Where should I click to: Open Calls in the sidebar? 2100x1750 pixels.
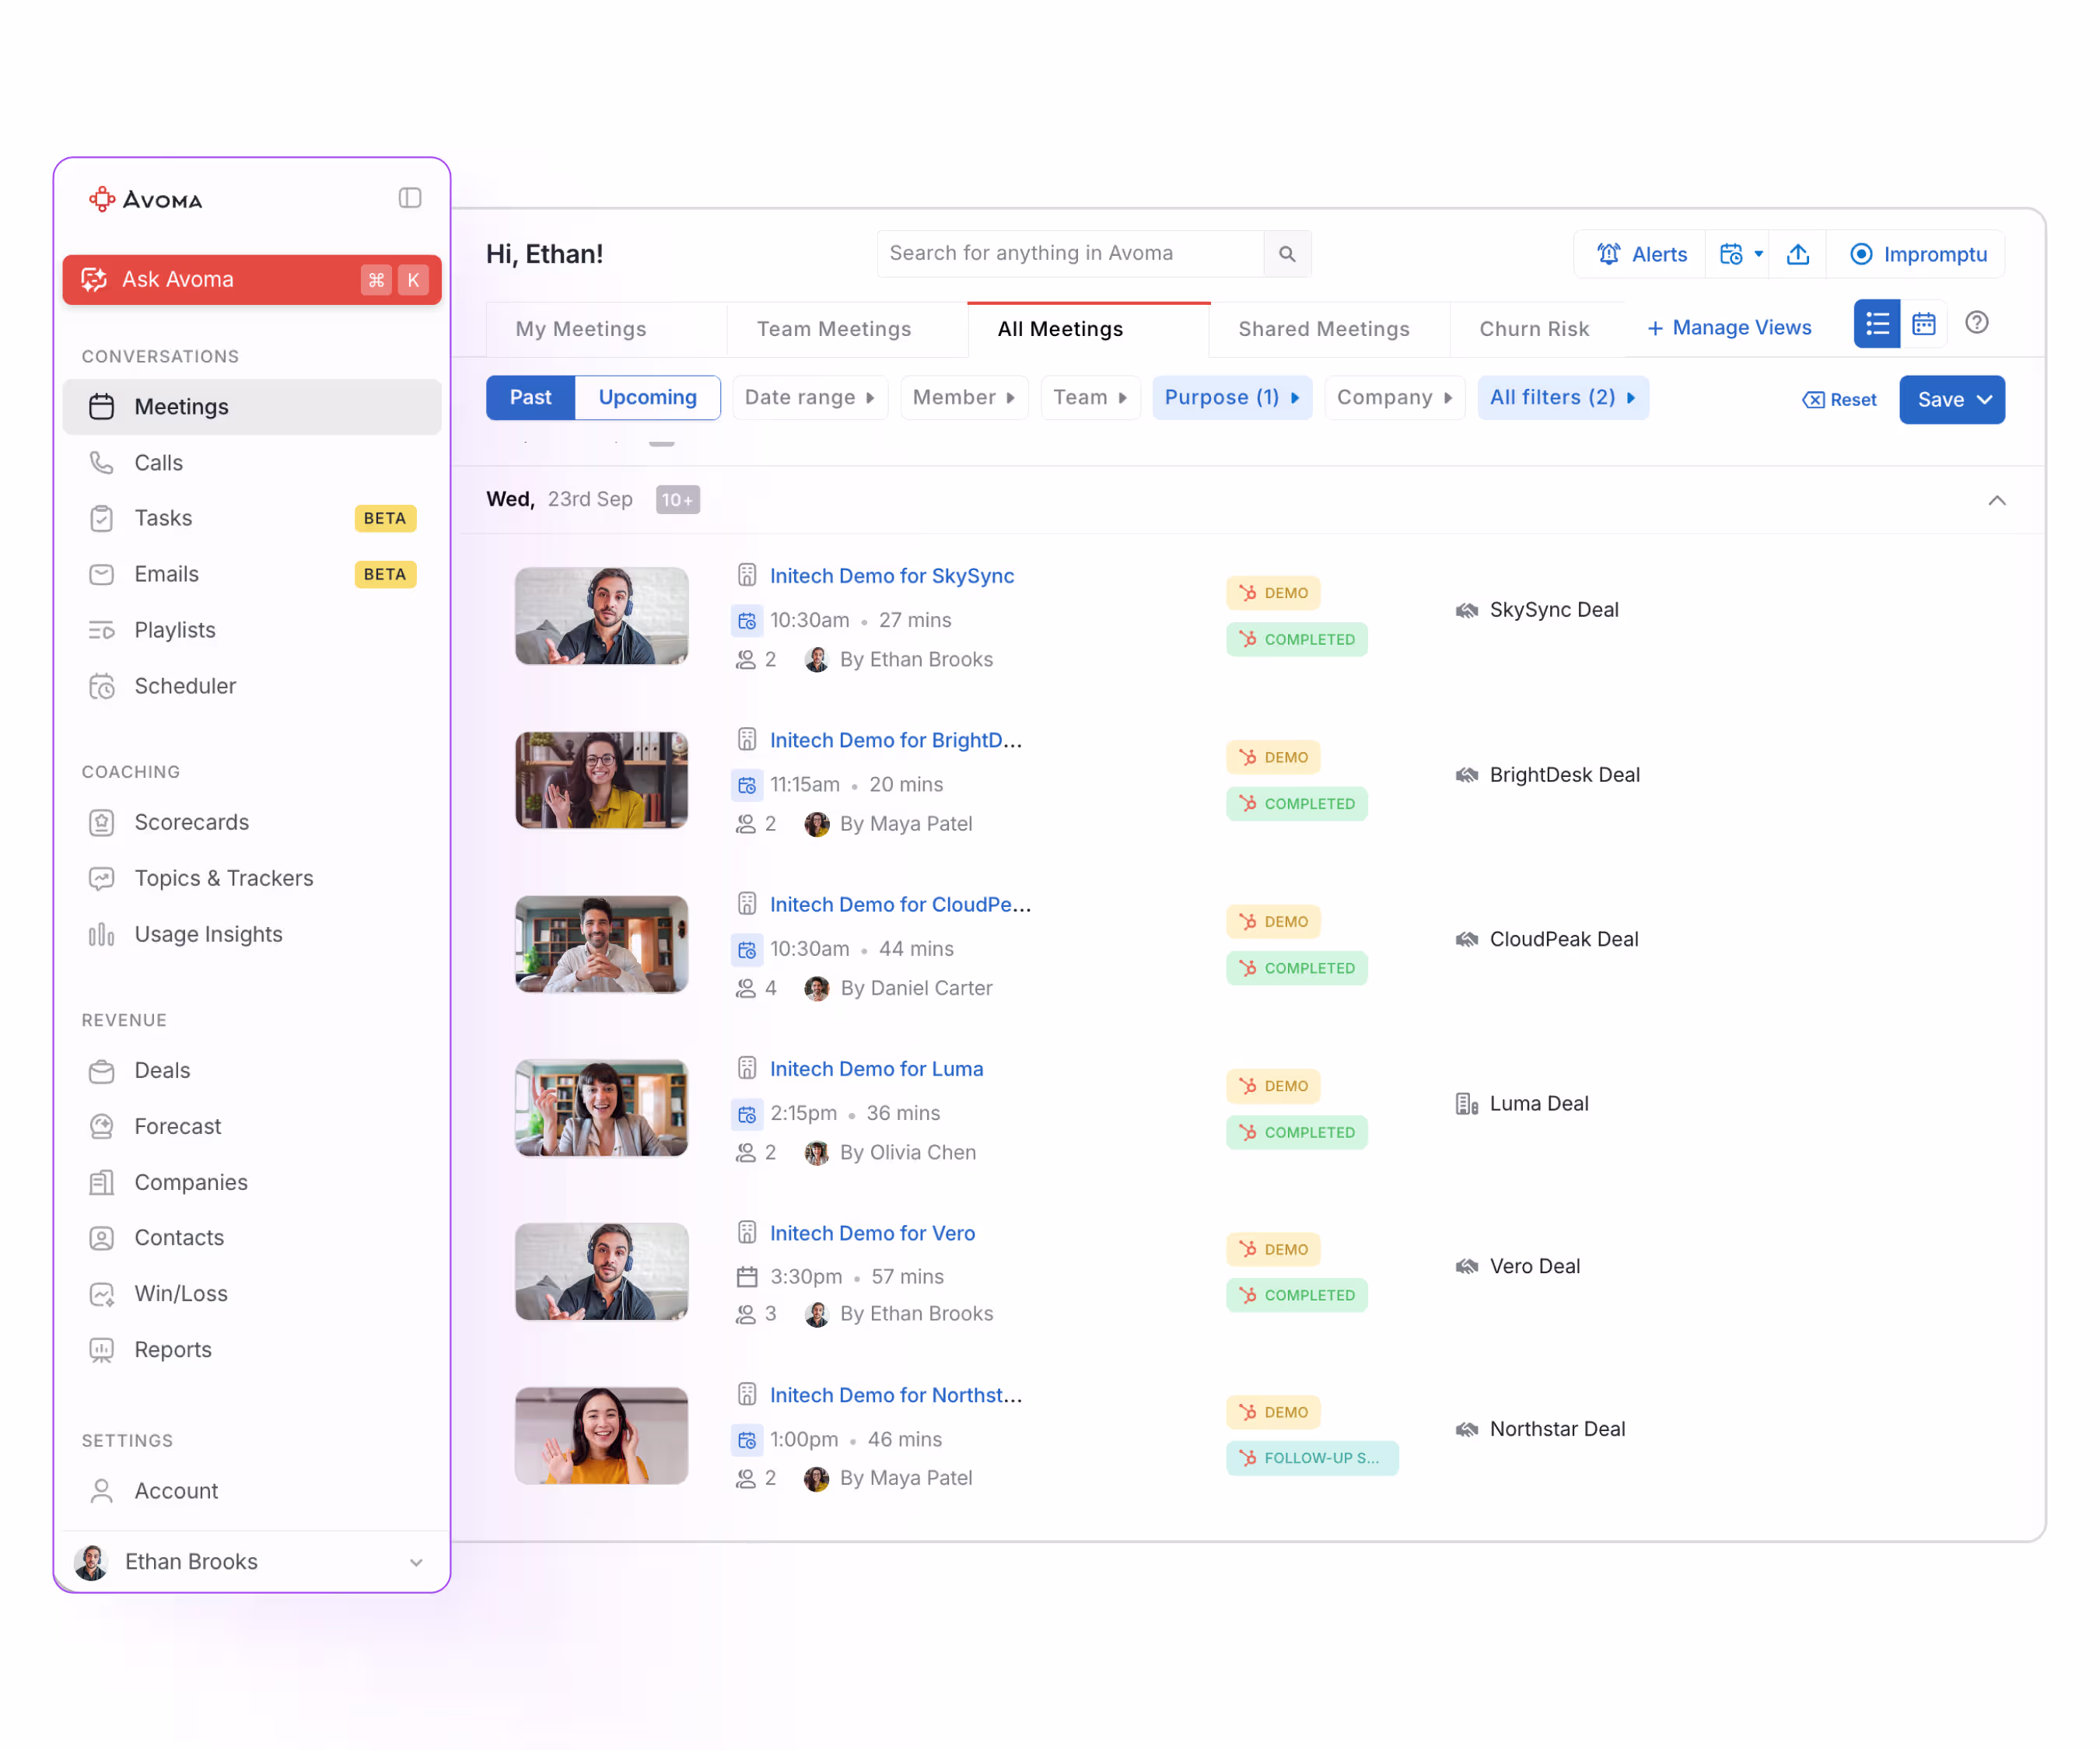[252, 463]
